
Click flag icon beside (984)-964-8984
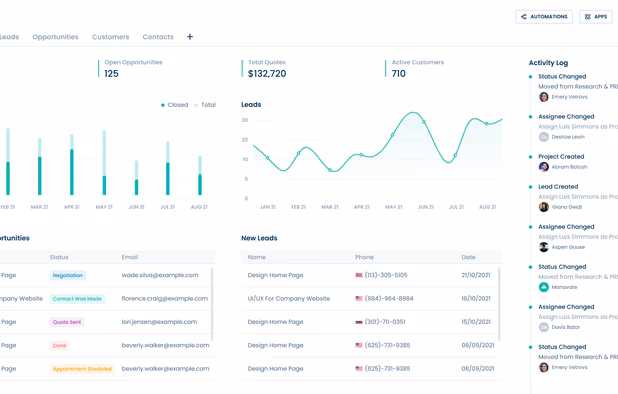(x=359, y=298)
